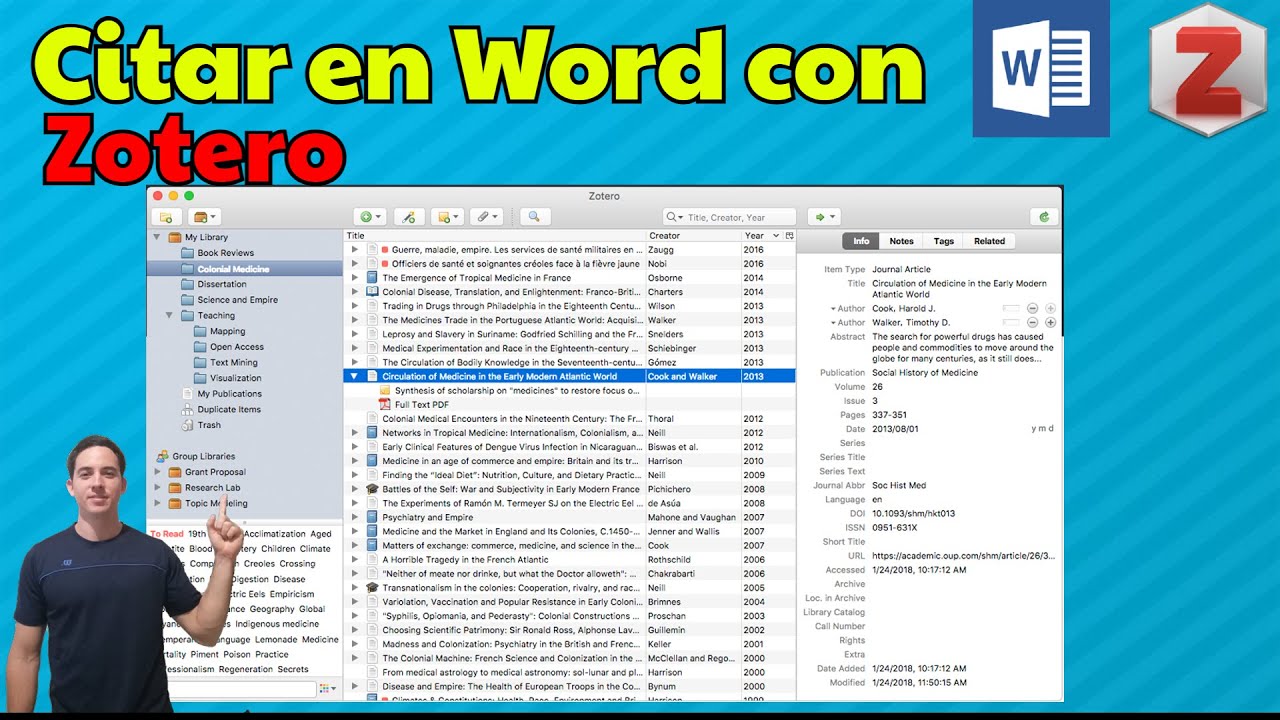Image resolution: width=1280 pixels, height=720 pixels.
Task: Filter by the Lemonade tag
Action: pos(276,639)
